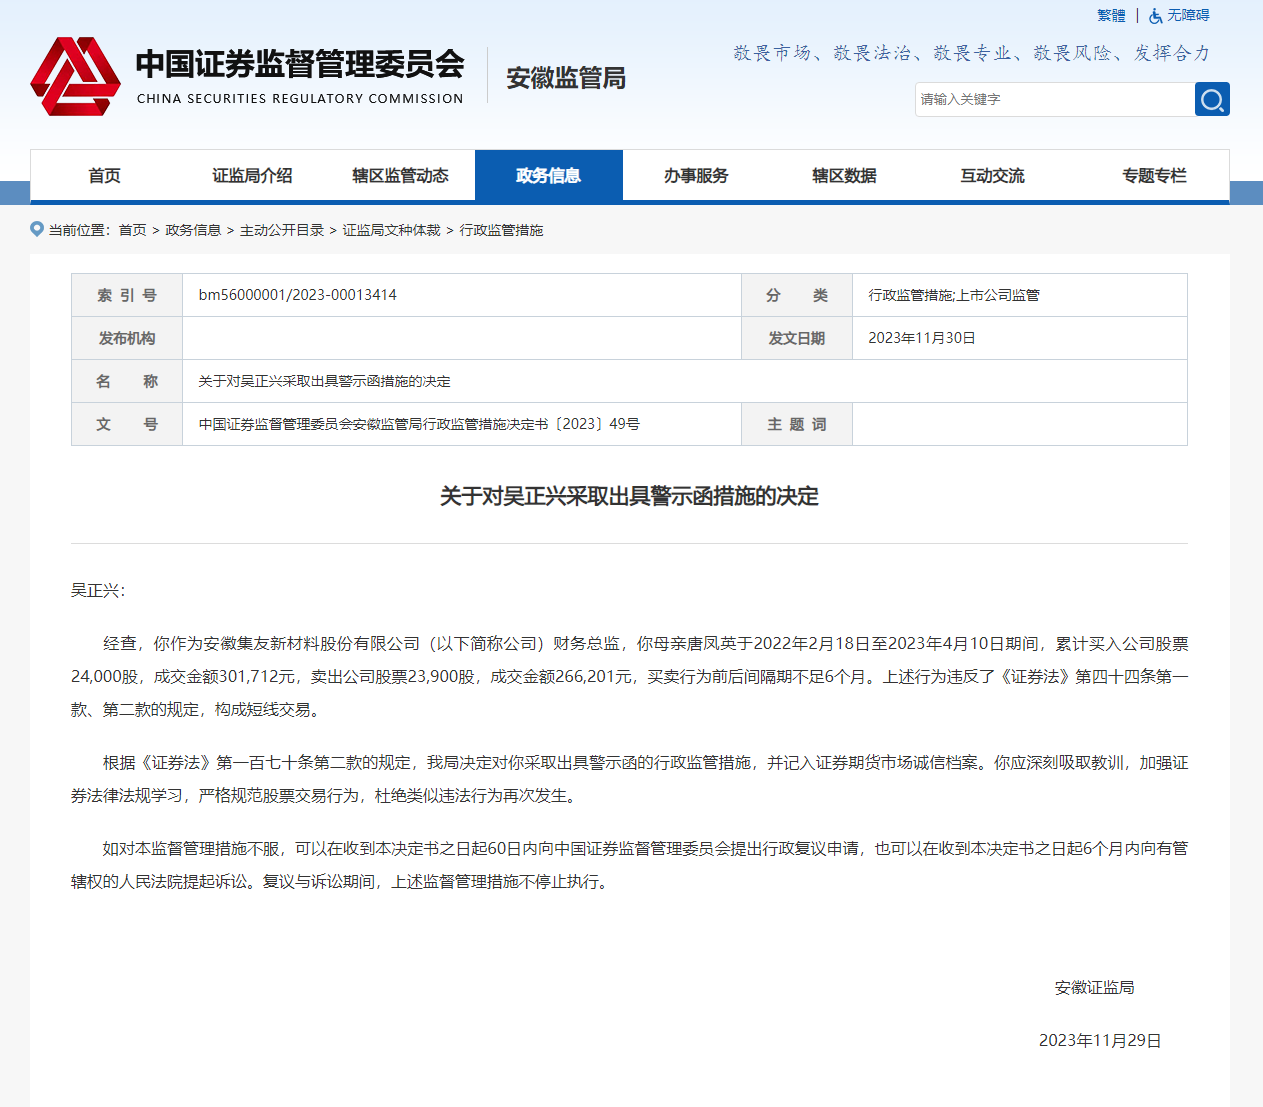
Task: Click the slogan 敬畏市场、敬畏法治 banner text
Action: click(x=972, y=53)
